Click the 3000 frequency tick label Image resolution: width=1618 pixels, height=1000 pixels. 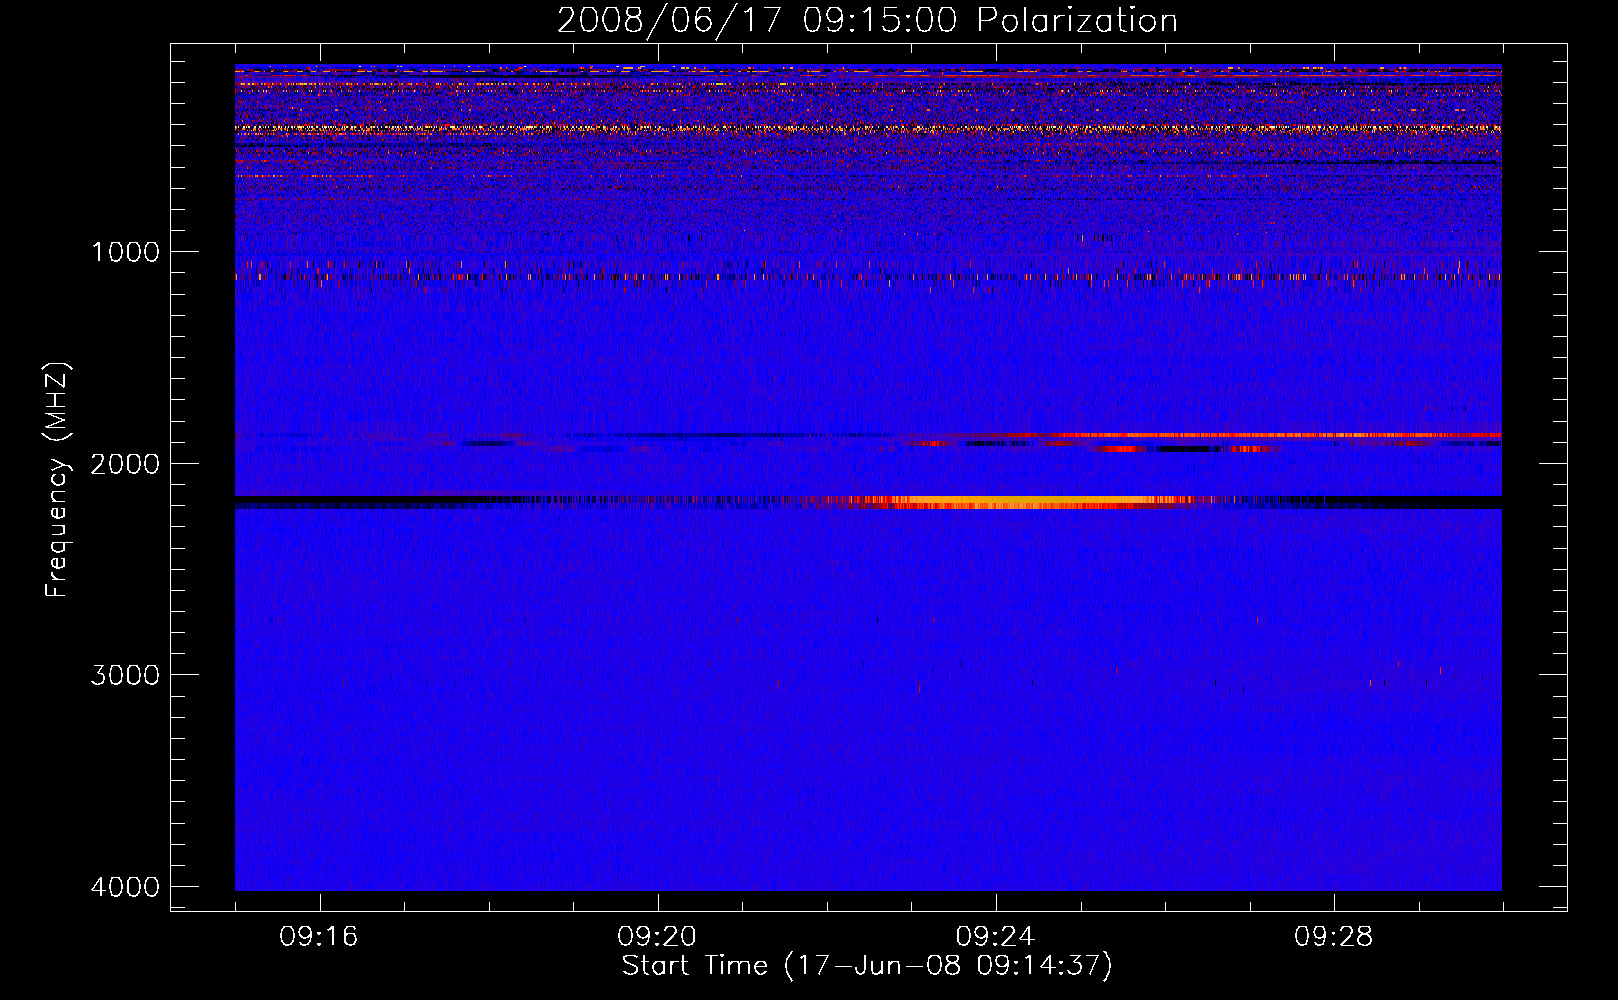[x=125, y=675]
